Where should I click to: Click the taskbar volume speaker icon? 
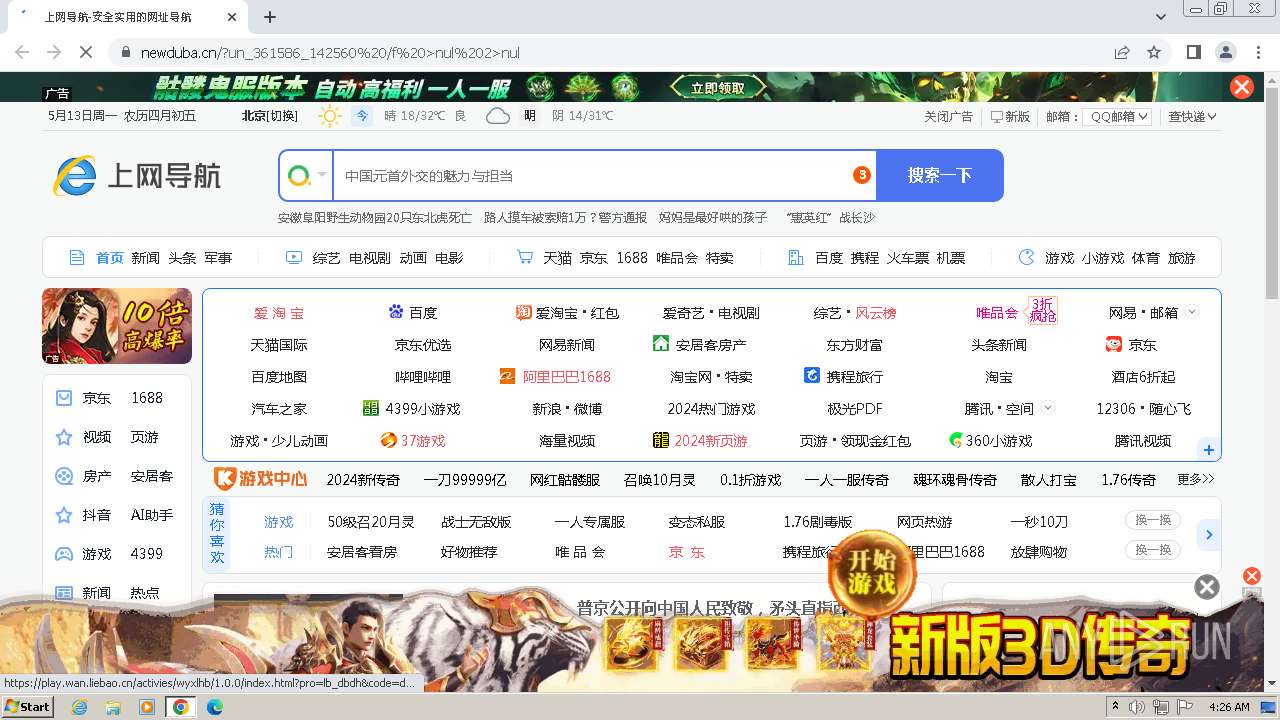point(1138,707)
